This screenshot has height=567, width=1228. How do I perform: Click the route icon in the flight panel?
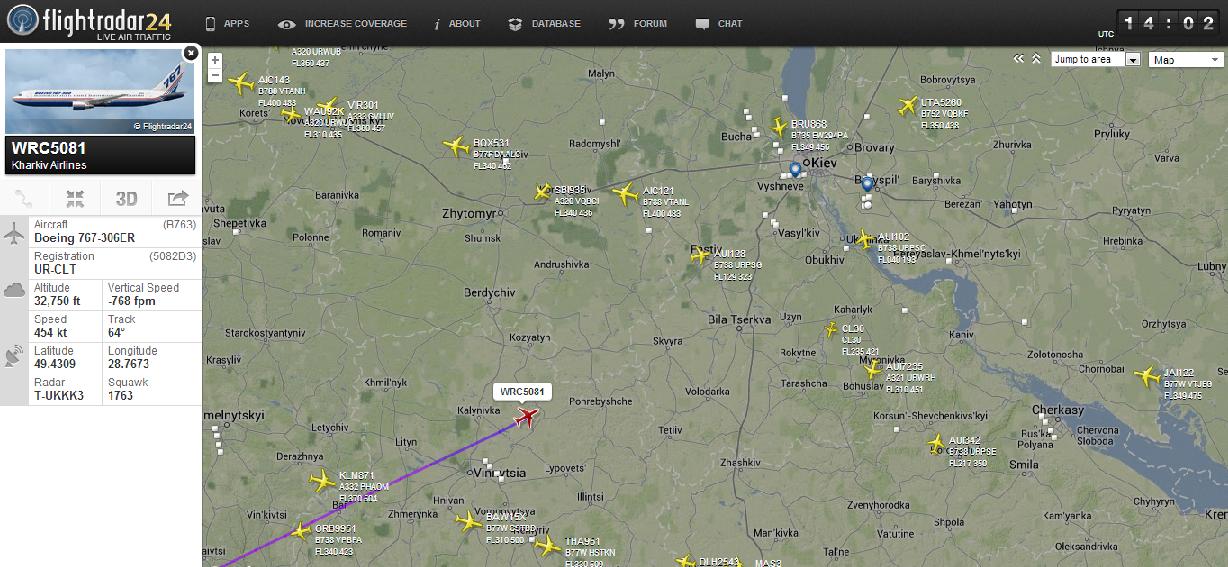click(25, 198)
